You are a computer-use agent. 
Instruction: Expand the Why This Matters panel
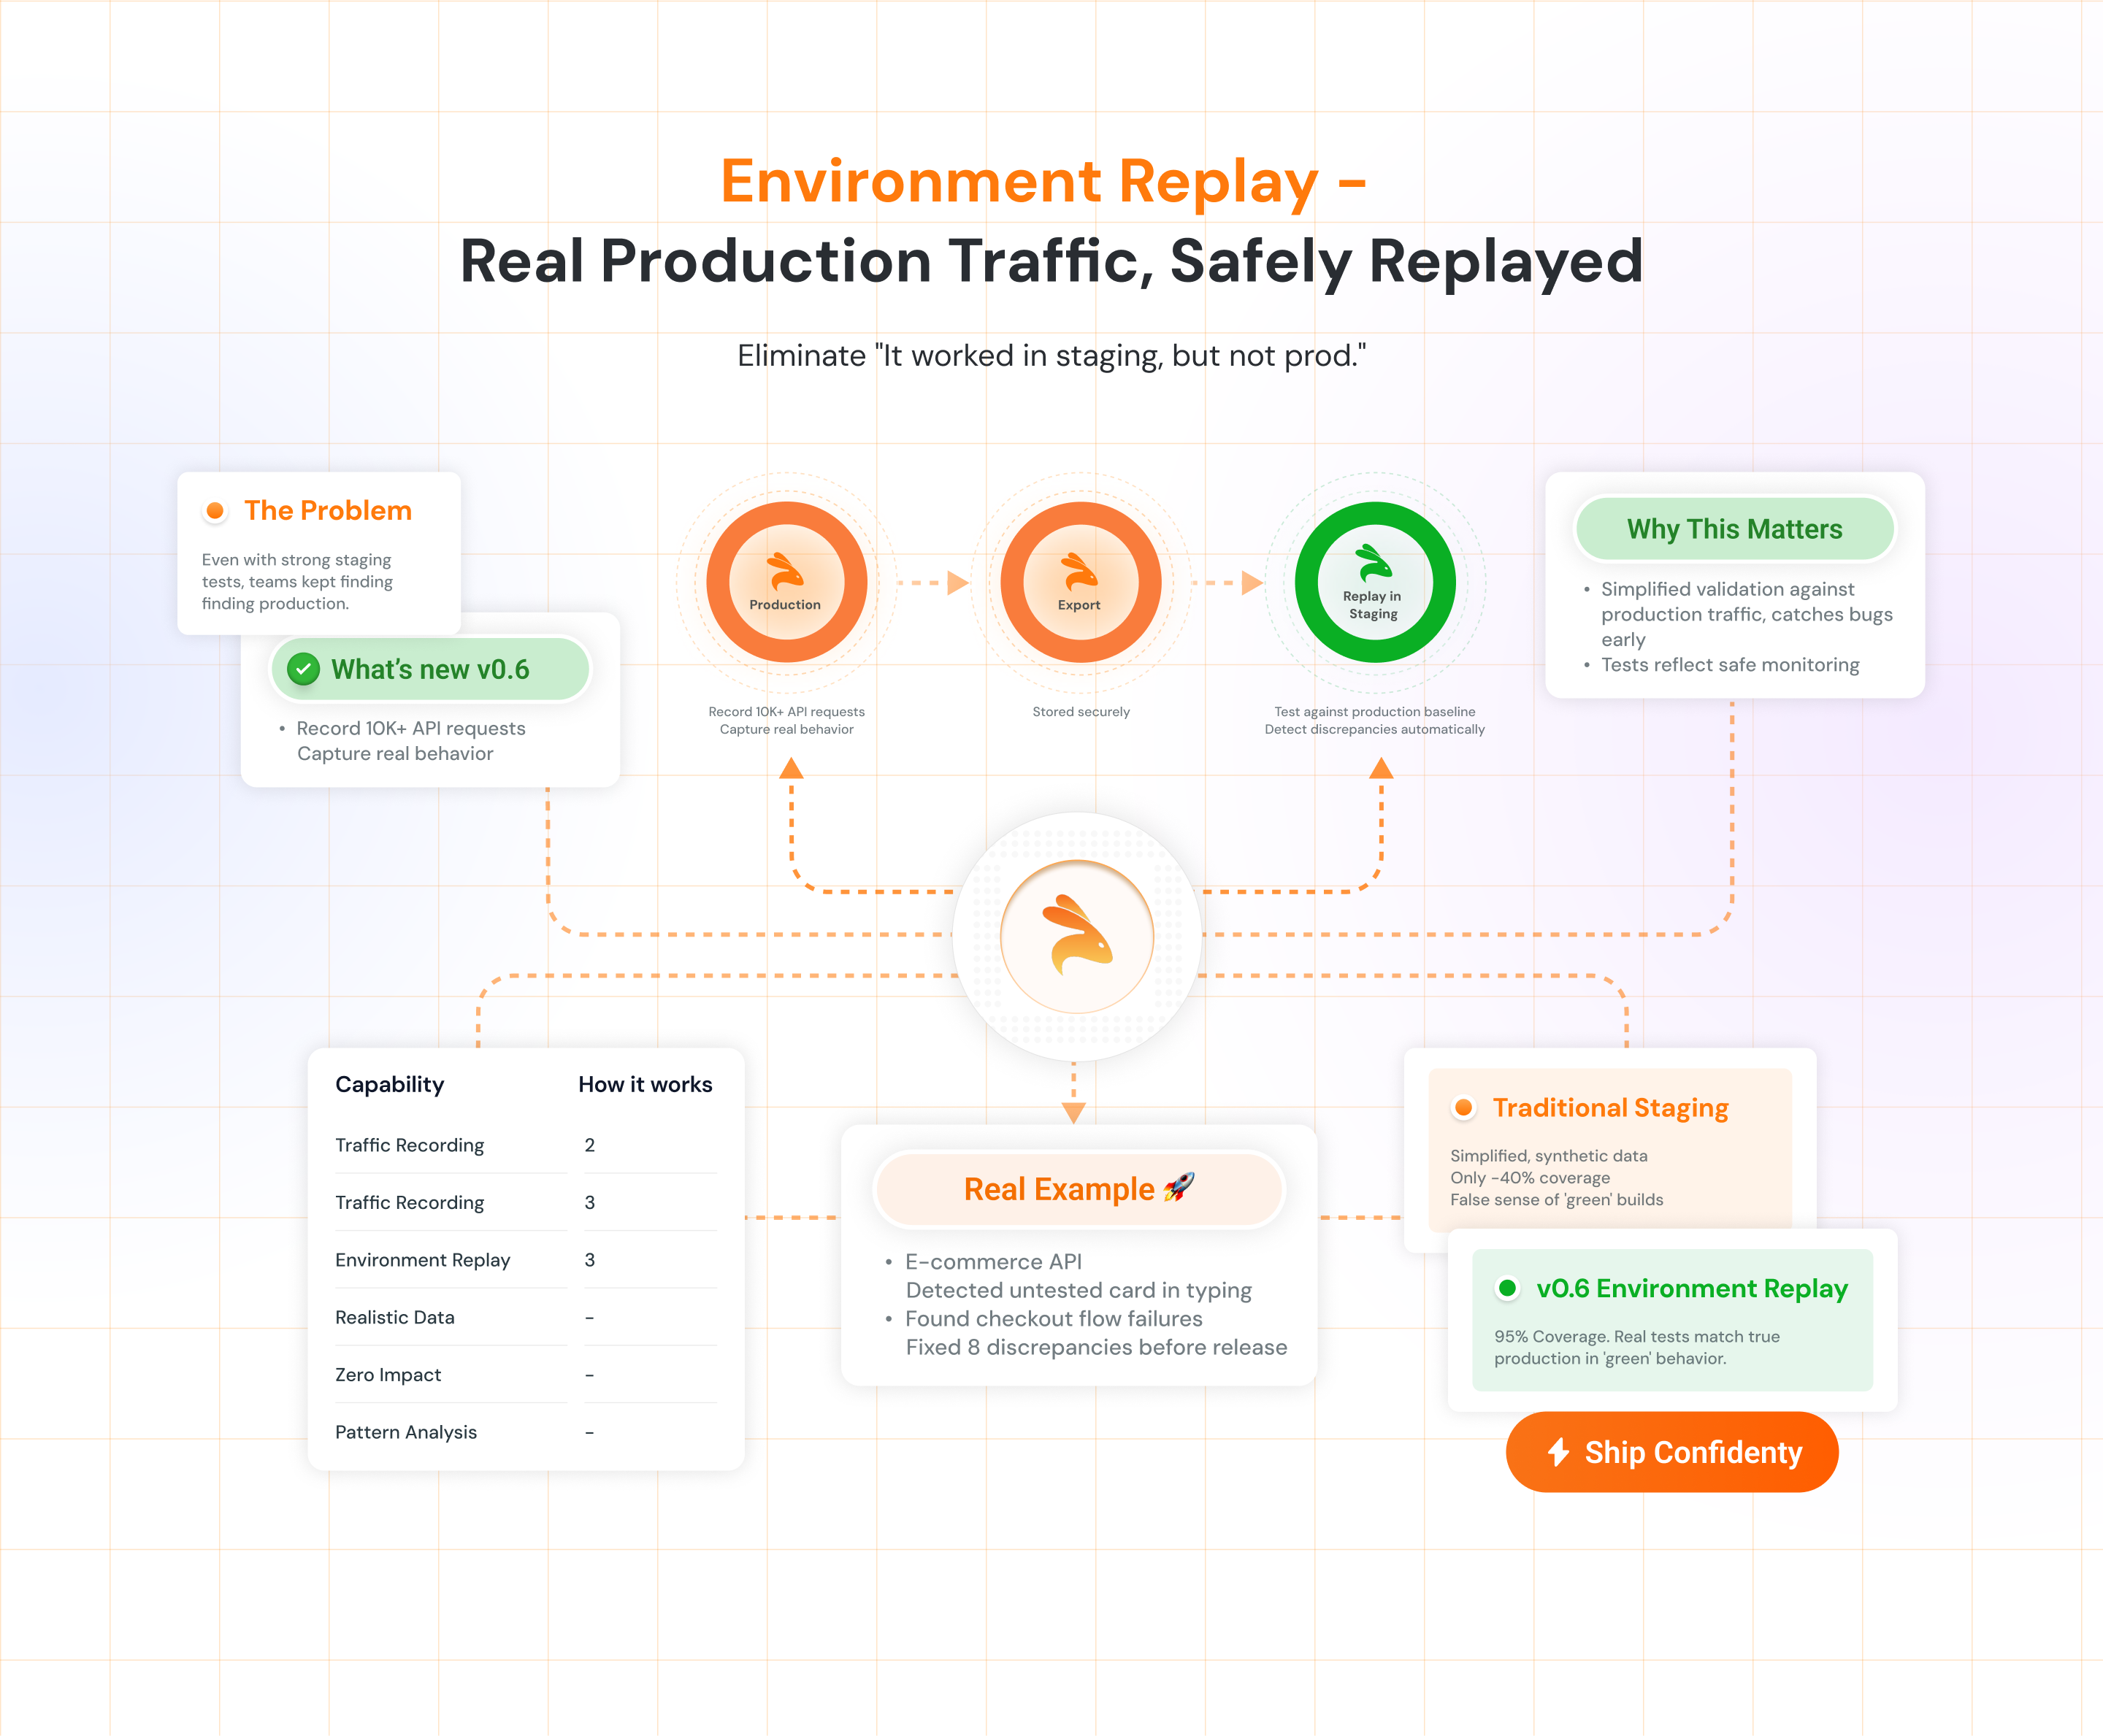[x=1734, y=529]
